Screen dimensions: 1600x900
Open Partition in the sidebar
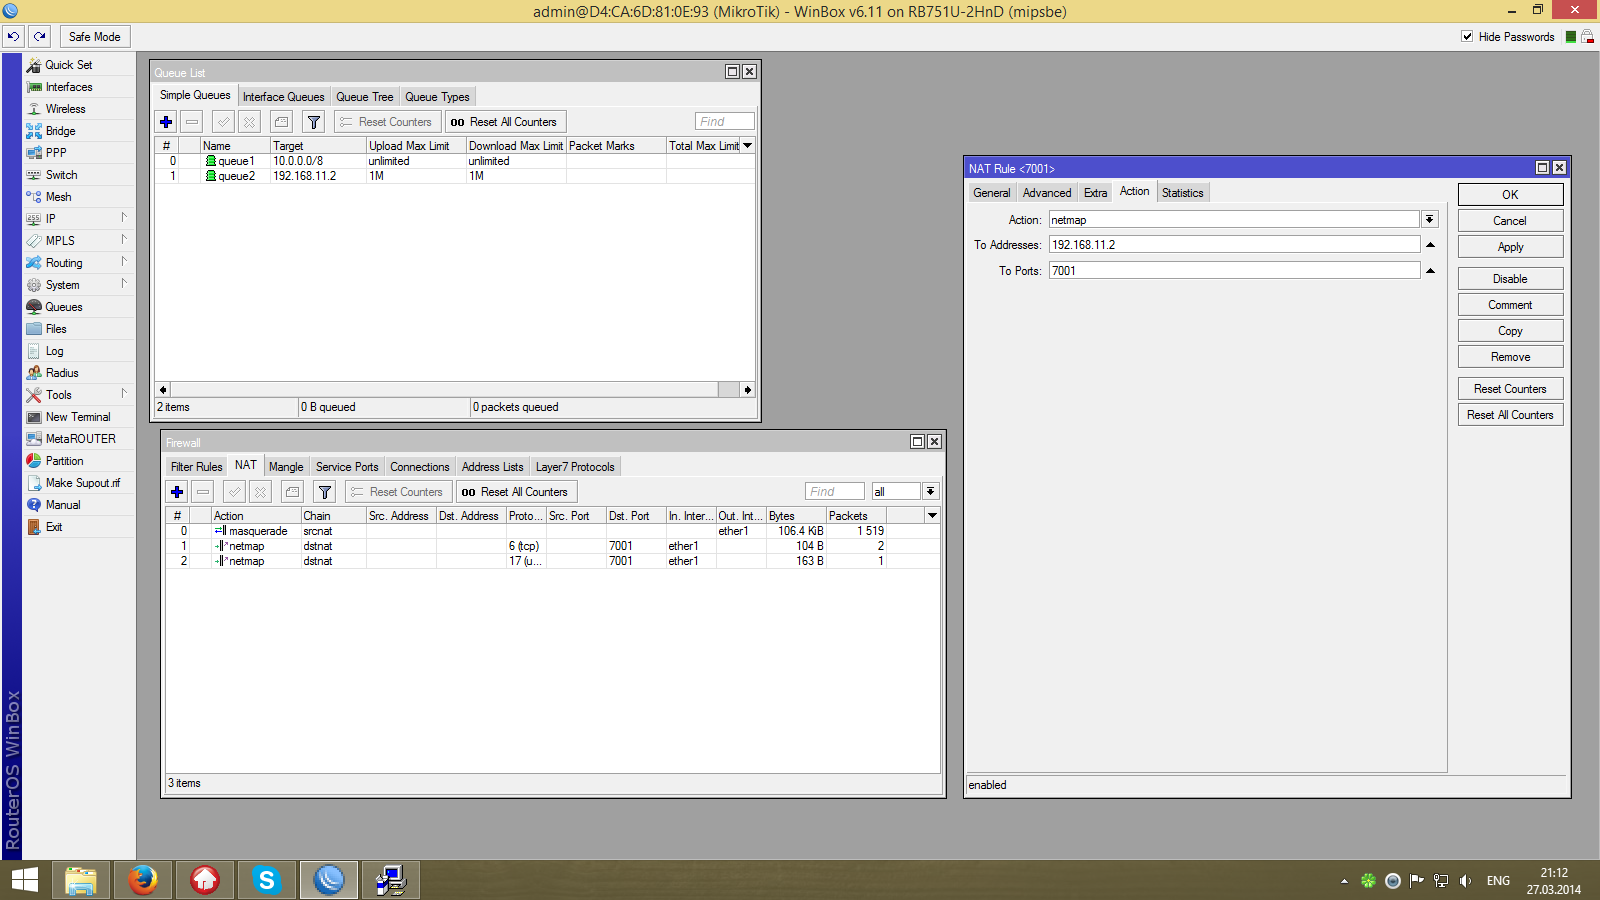64,461
